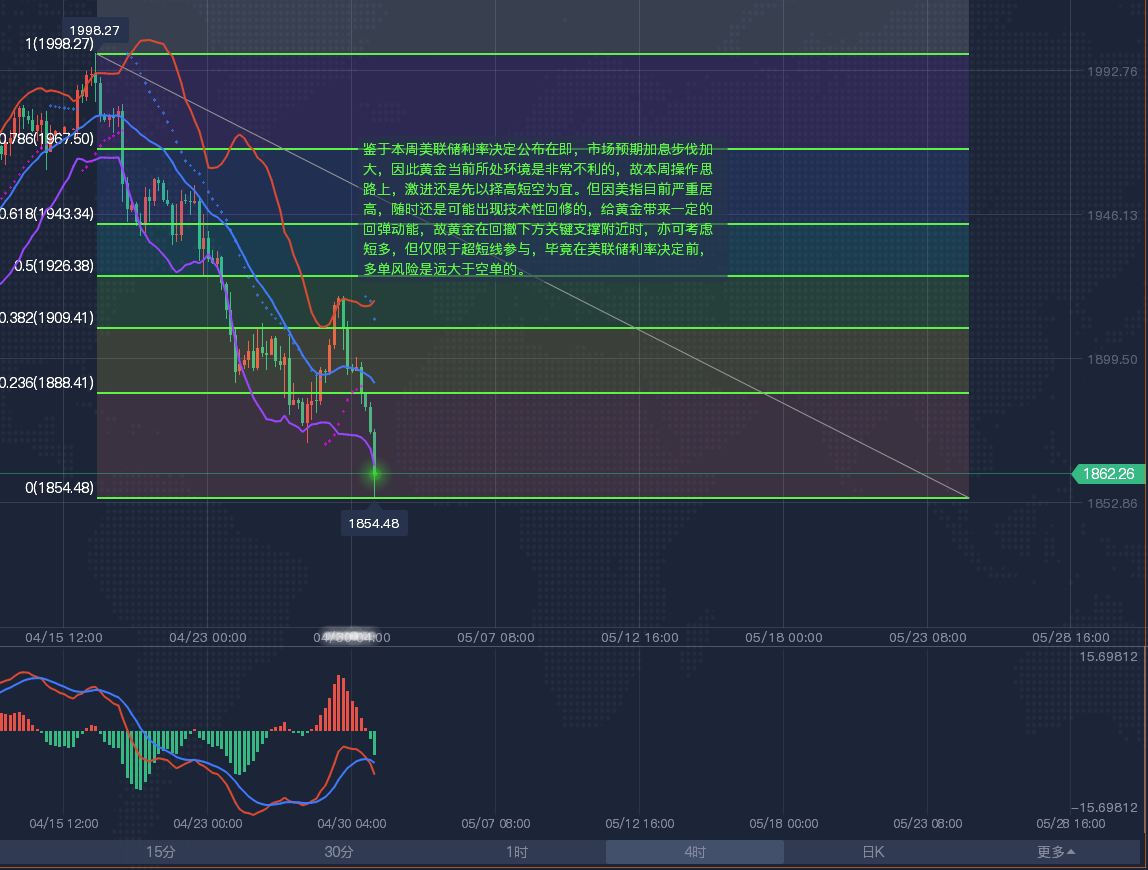1148x870 pixels.
Task: Select the Fibonacci 0.236(1888.41) label
Action: click(x=47, y=383)
